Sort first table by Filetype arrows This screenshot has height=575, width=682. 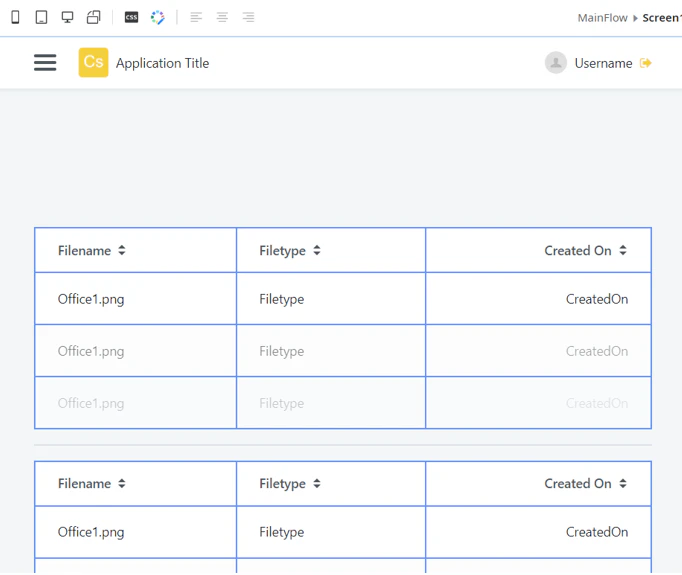(x=317, y=250)
